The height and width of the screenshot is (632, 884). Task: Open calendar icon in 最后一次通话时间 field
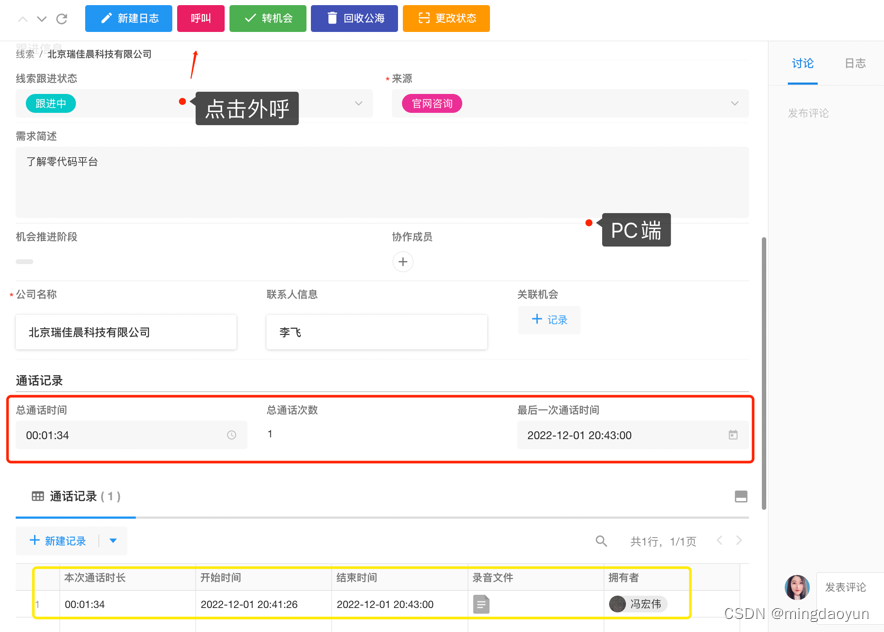pos(733,435)
